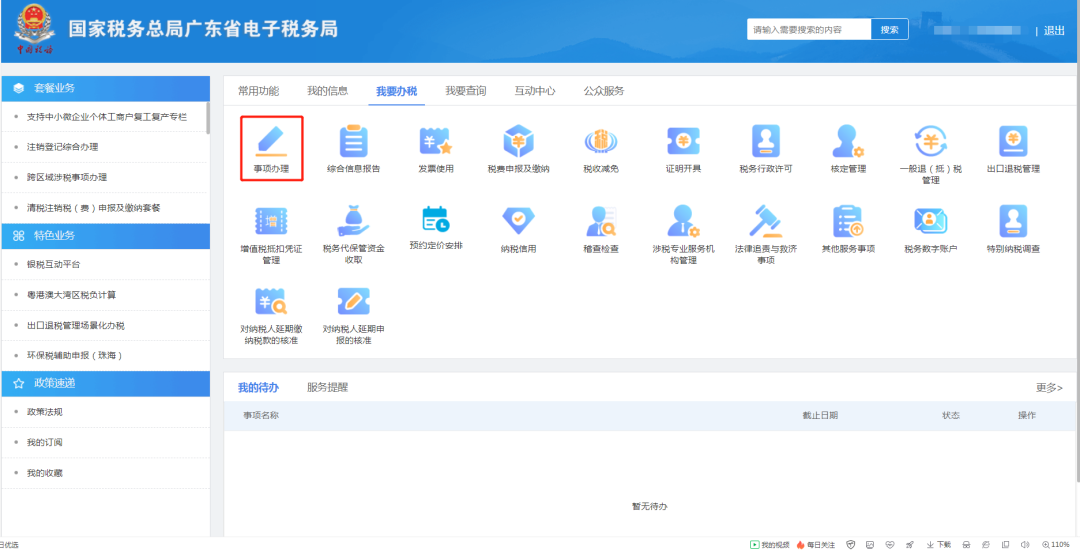Open 发票使用 module

coord(436,149)
